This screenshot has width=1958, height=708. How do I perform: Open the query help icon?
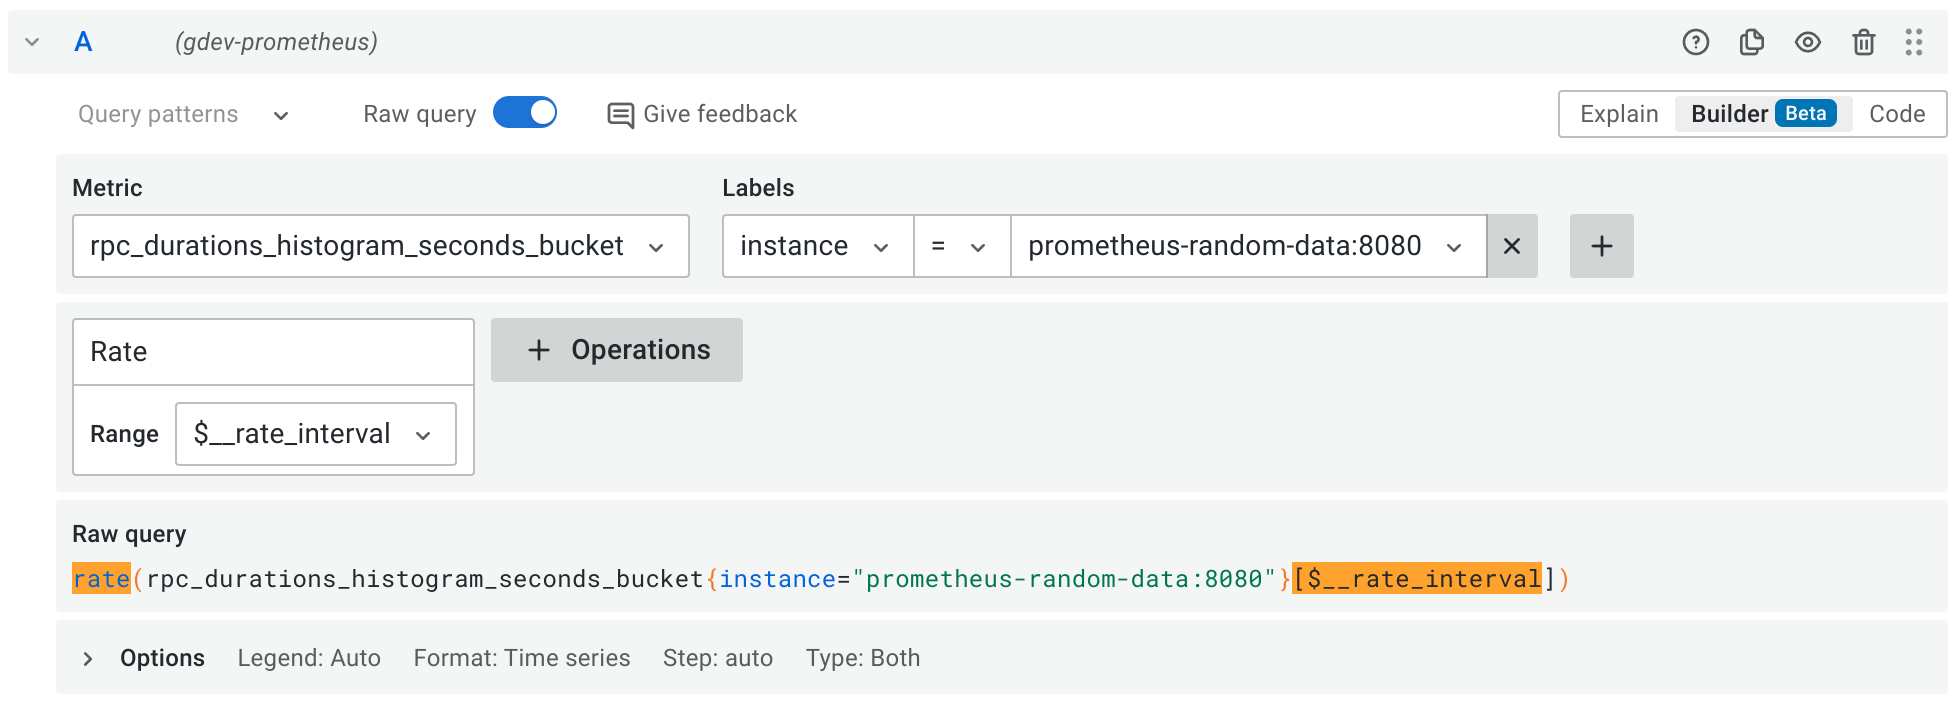click(1695, 42)
